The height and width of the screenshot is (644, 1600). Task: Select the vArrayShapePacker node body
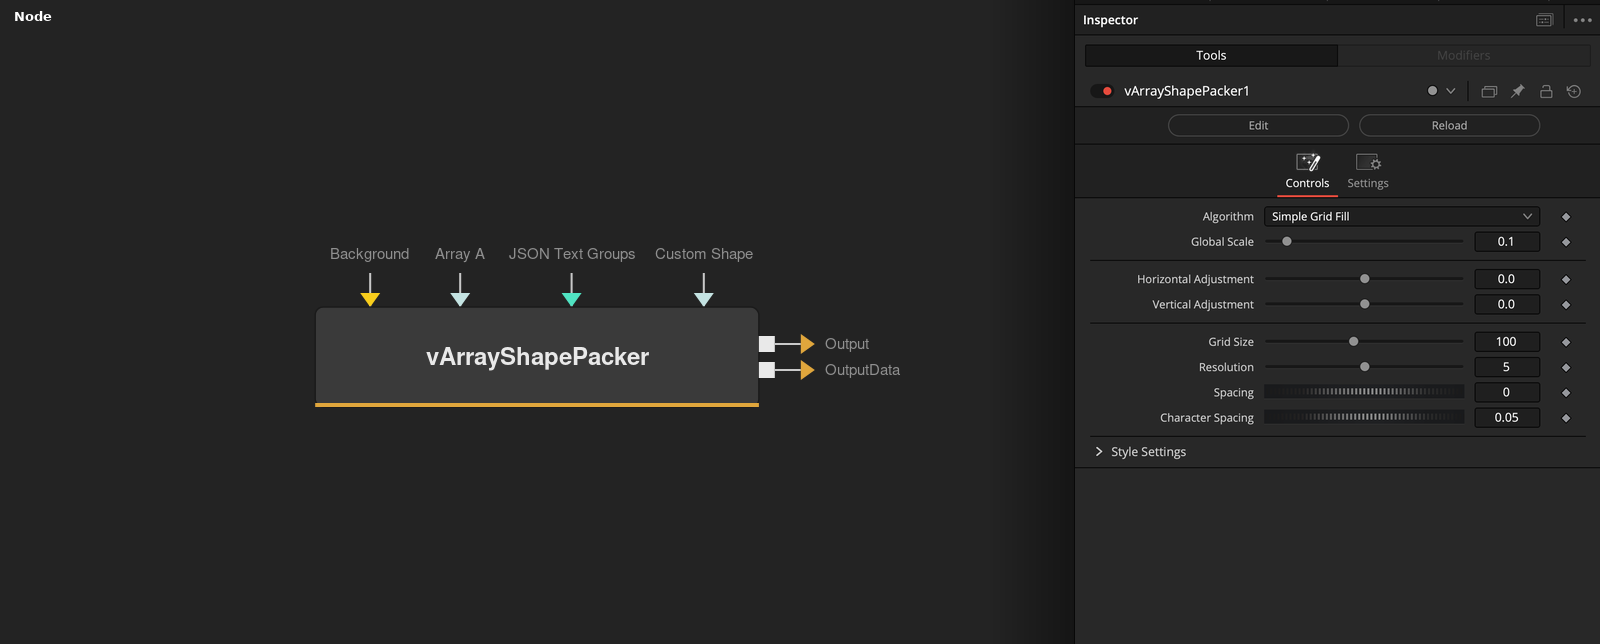tap(537, 356)
